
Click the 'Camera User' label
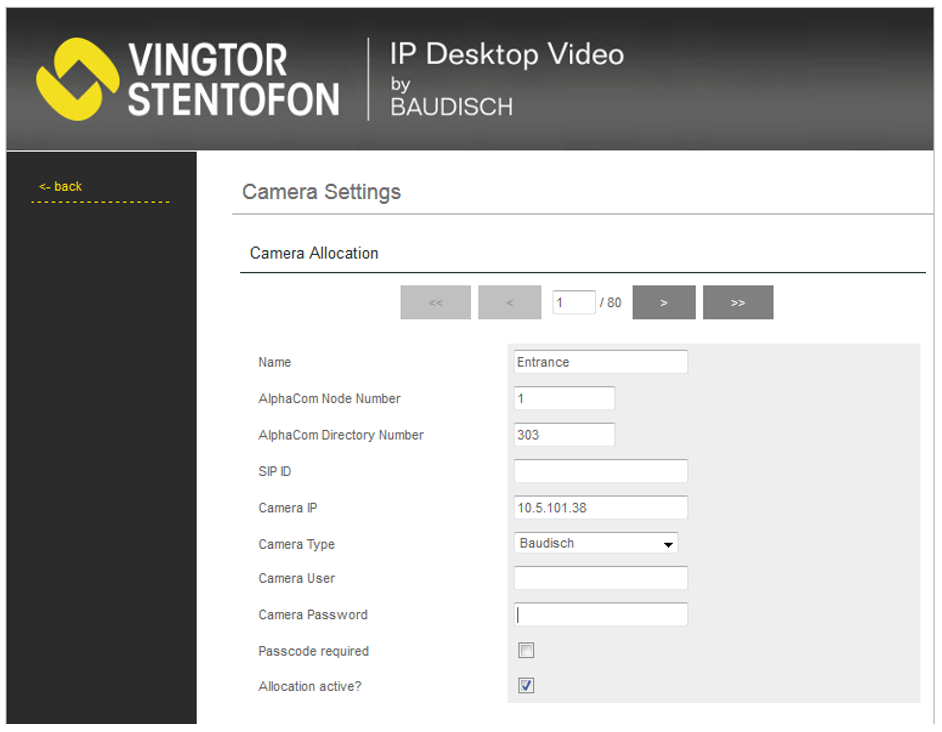[296, 578]
